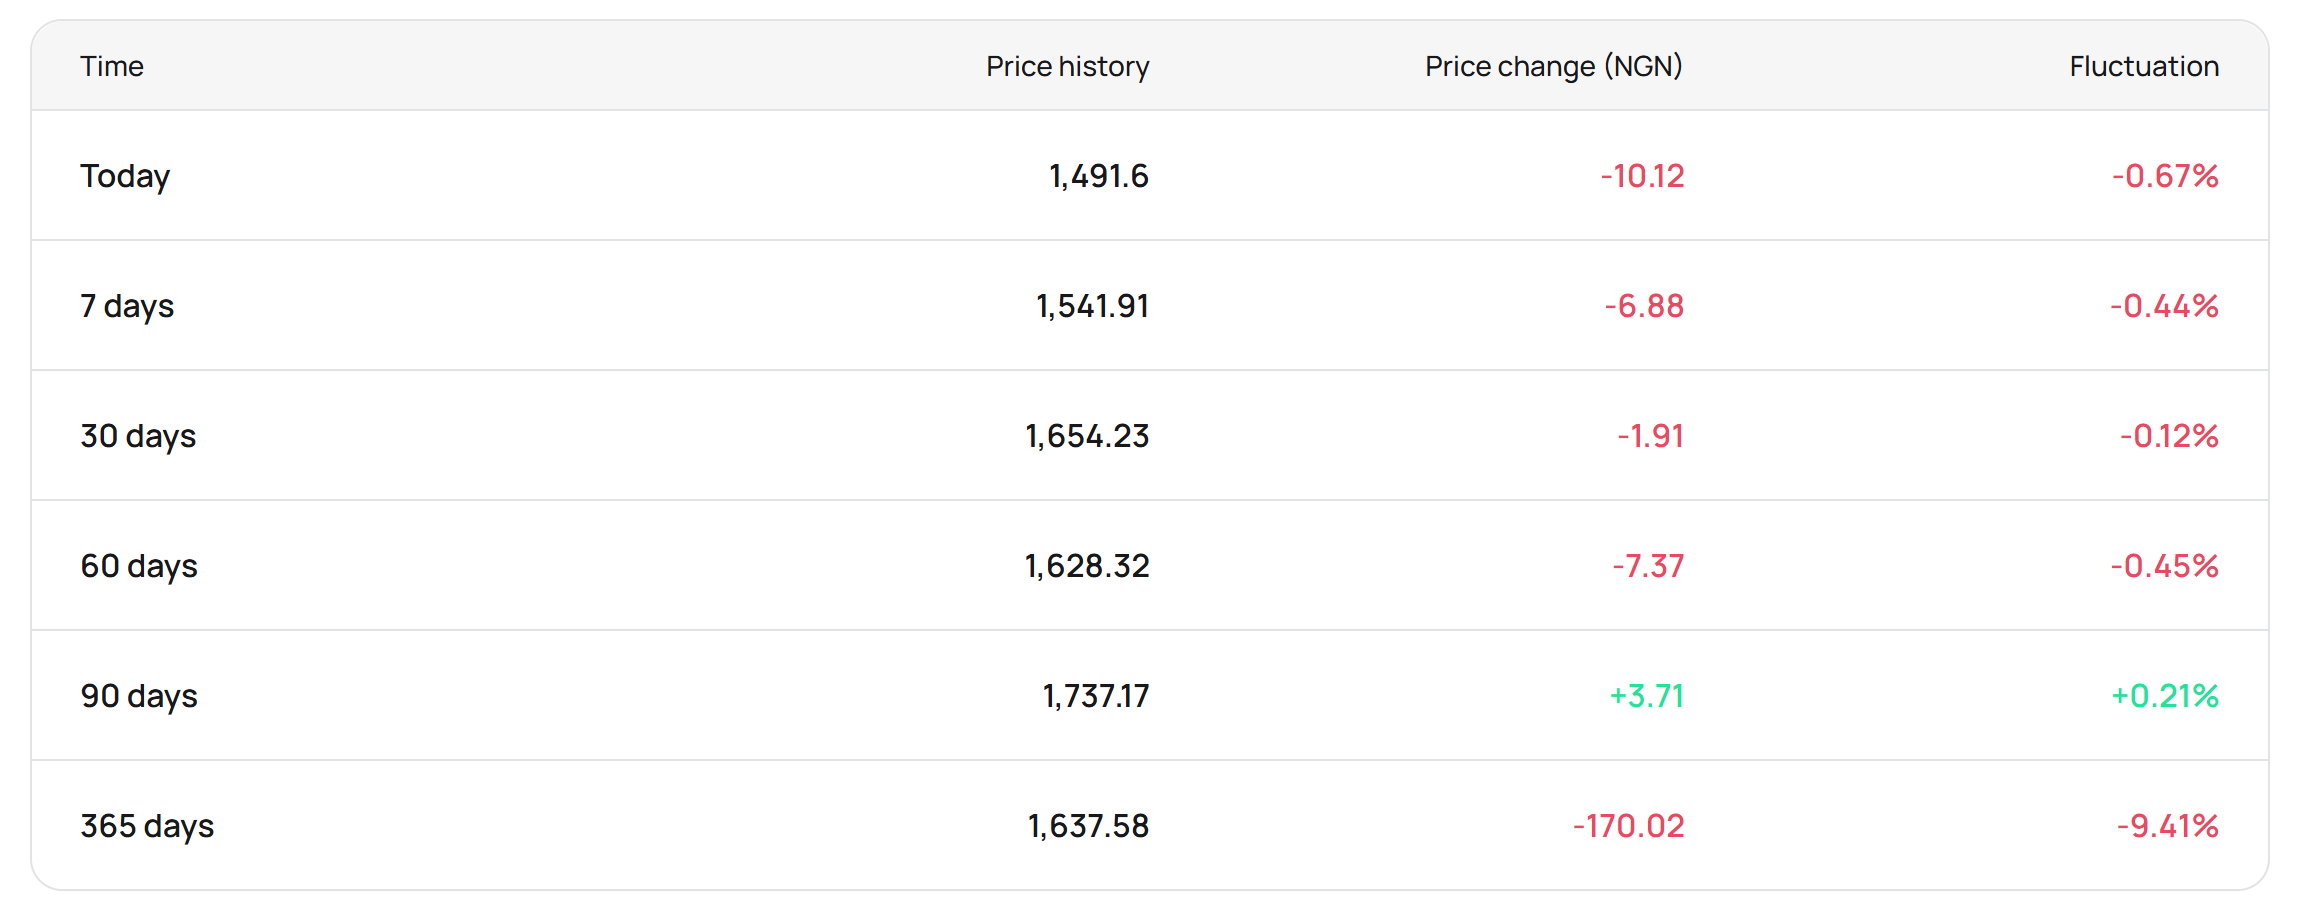The height and width of the screenshot is (917, 2297).
Task: Select the 30 days row label
Action: pos(138,436)
